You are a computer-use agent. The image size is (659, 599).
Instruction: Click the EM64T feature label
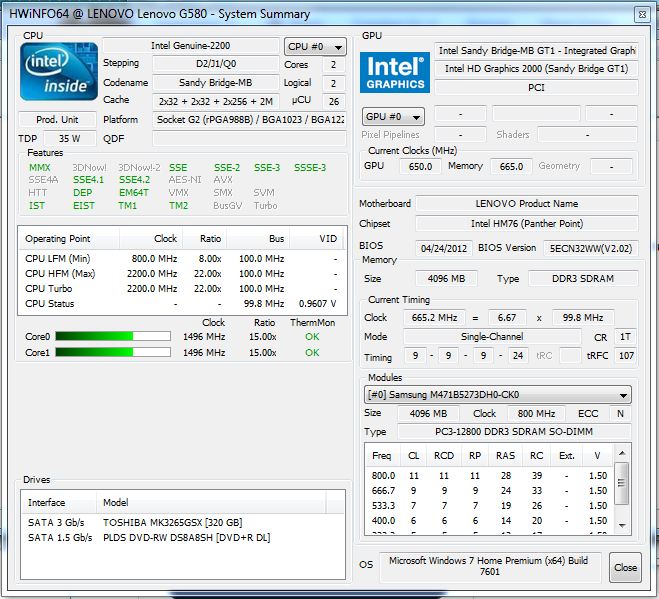[134, 193]
